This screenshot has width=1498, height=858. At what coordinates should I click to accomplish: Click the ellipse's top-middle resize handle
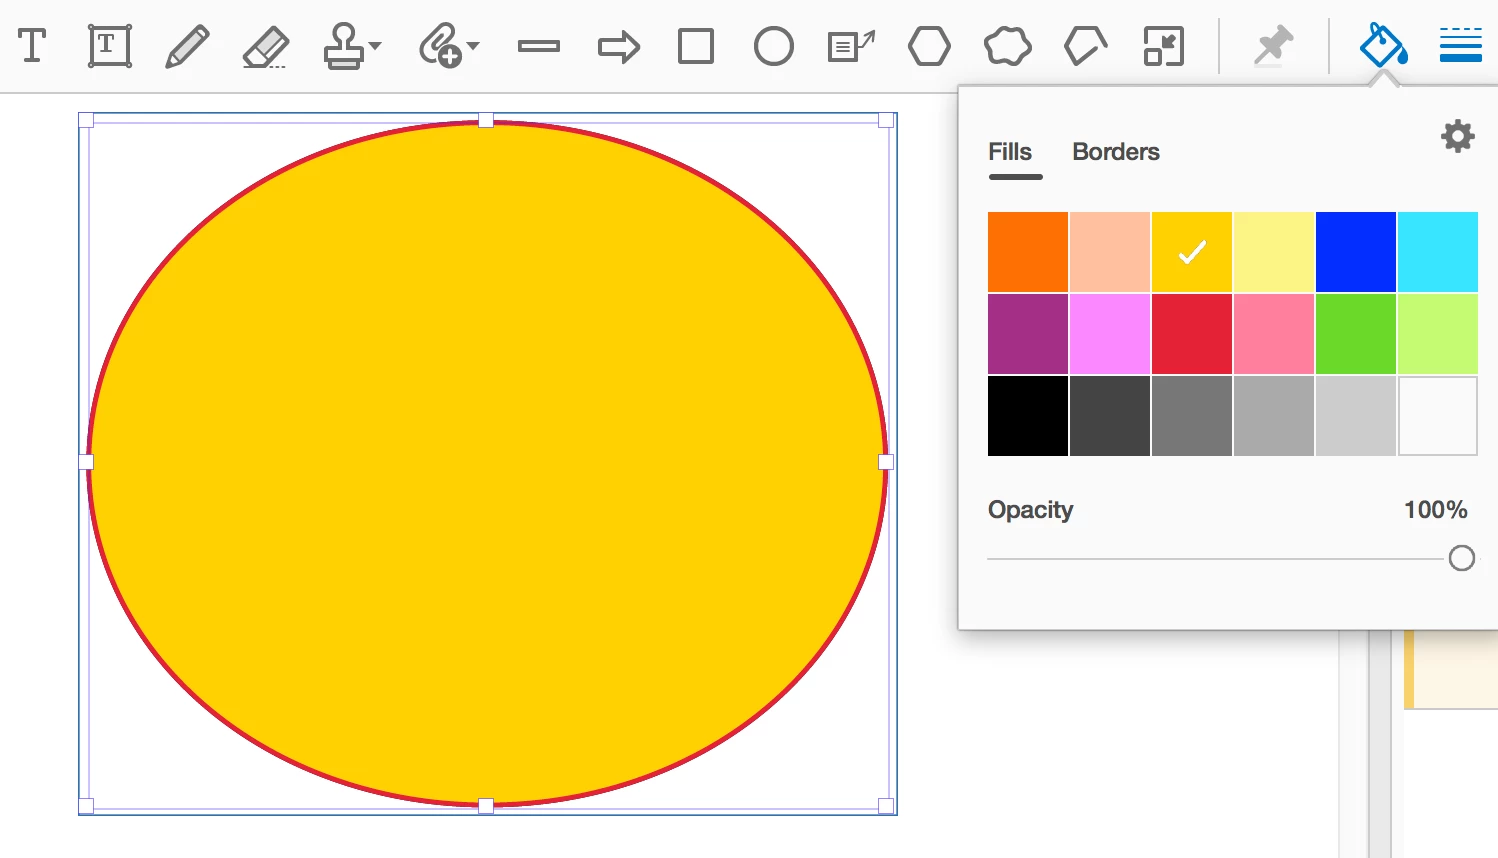486,120
